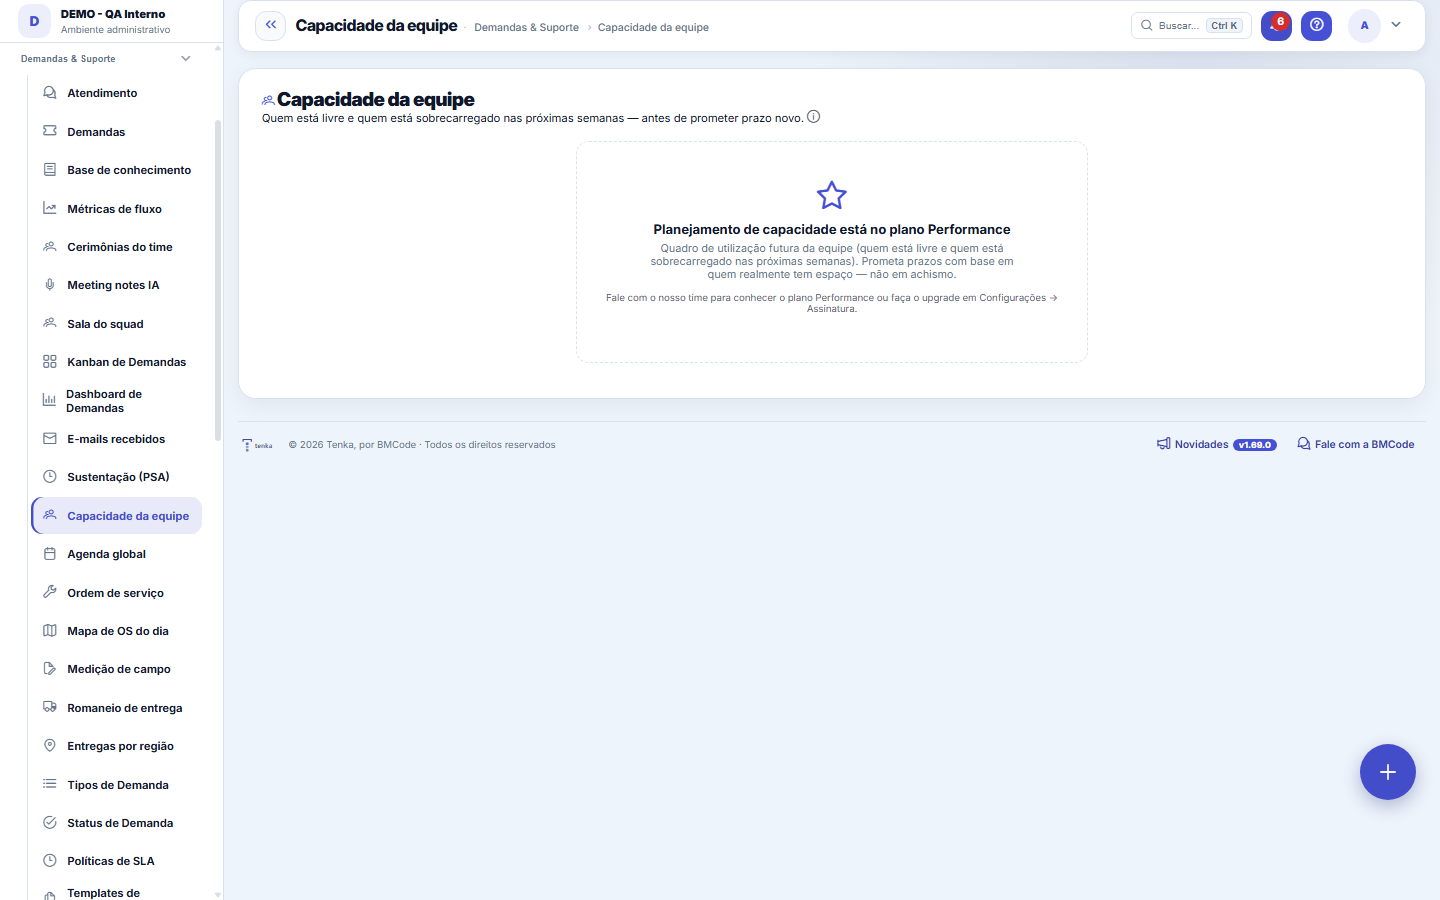Focus the Buscar search field
The width and height of the screenshot is (1440, 900).
[1191, 25]
